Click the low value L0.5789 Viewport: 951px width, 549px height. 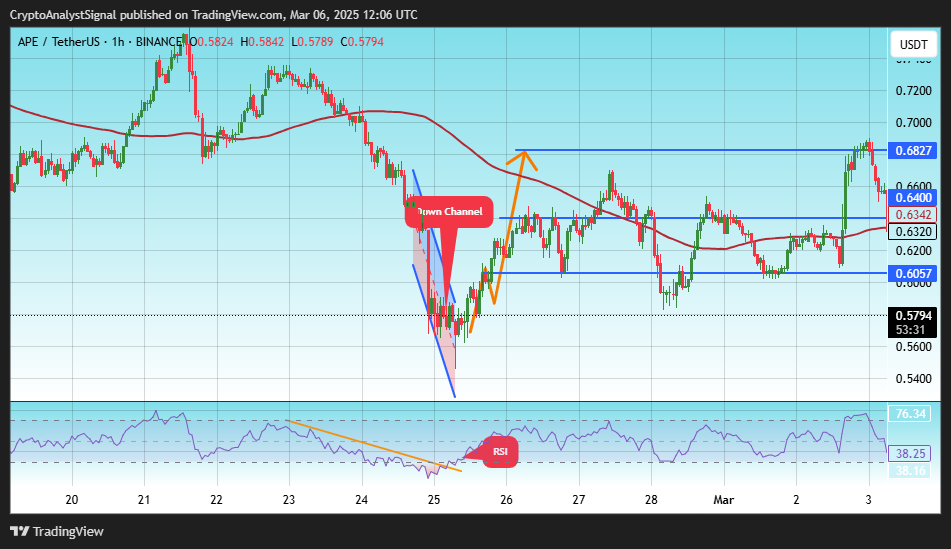(x=312, y=42)
